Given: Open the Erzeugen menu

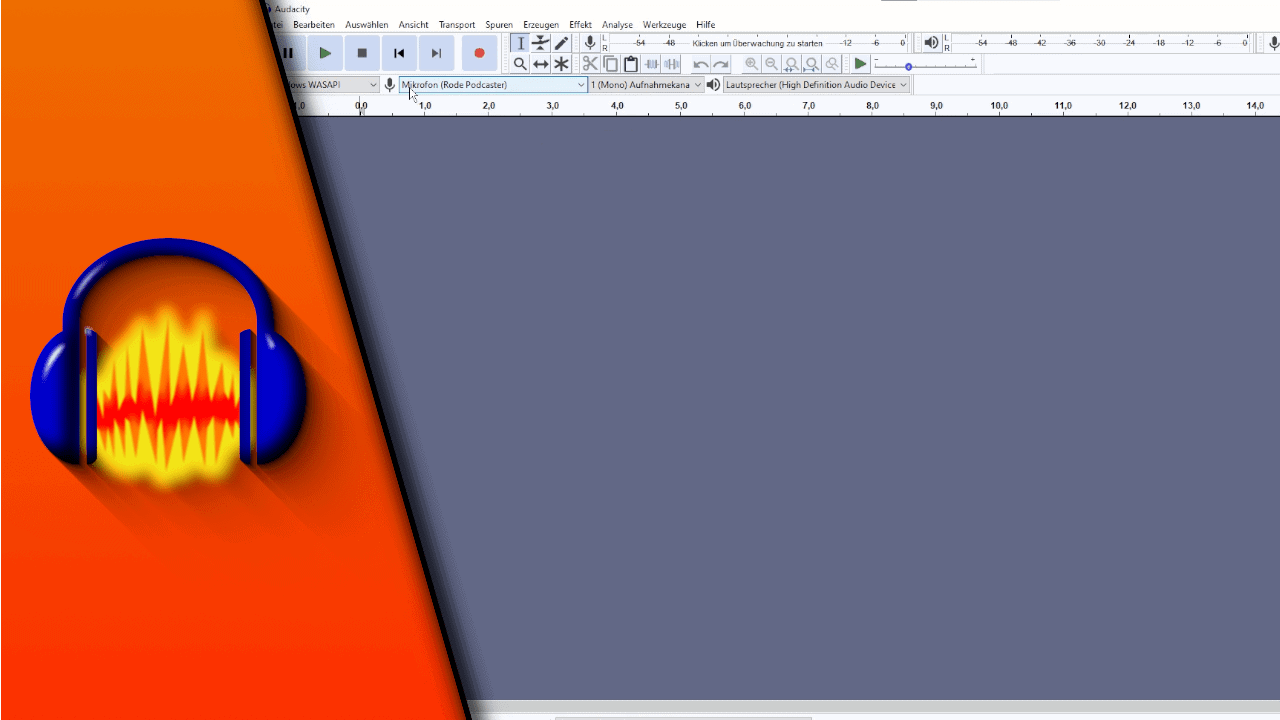Looking at the screenshot, I should pyautogui.click(x=541, y=25).
